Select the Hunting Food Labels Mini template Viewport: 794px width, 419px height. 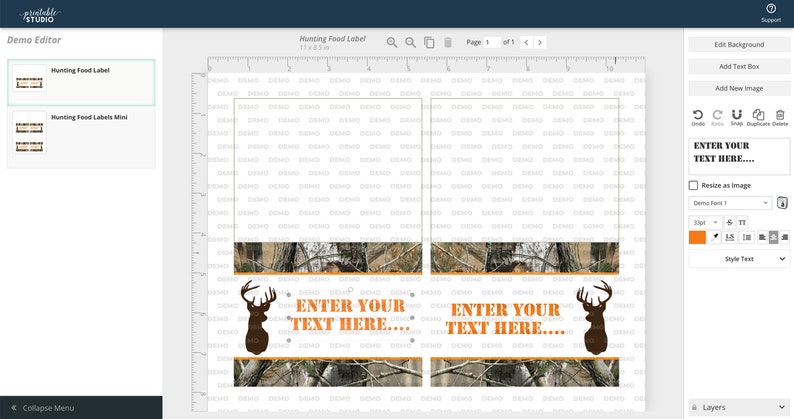[x=81, y=137]
